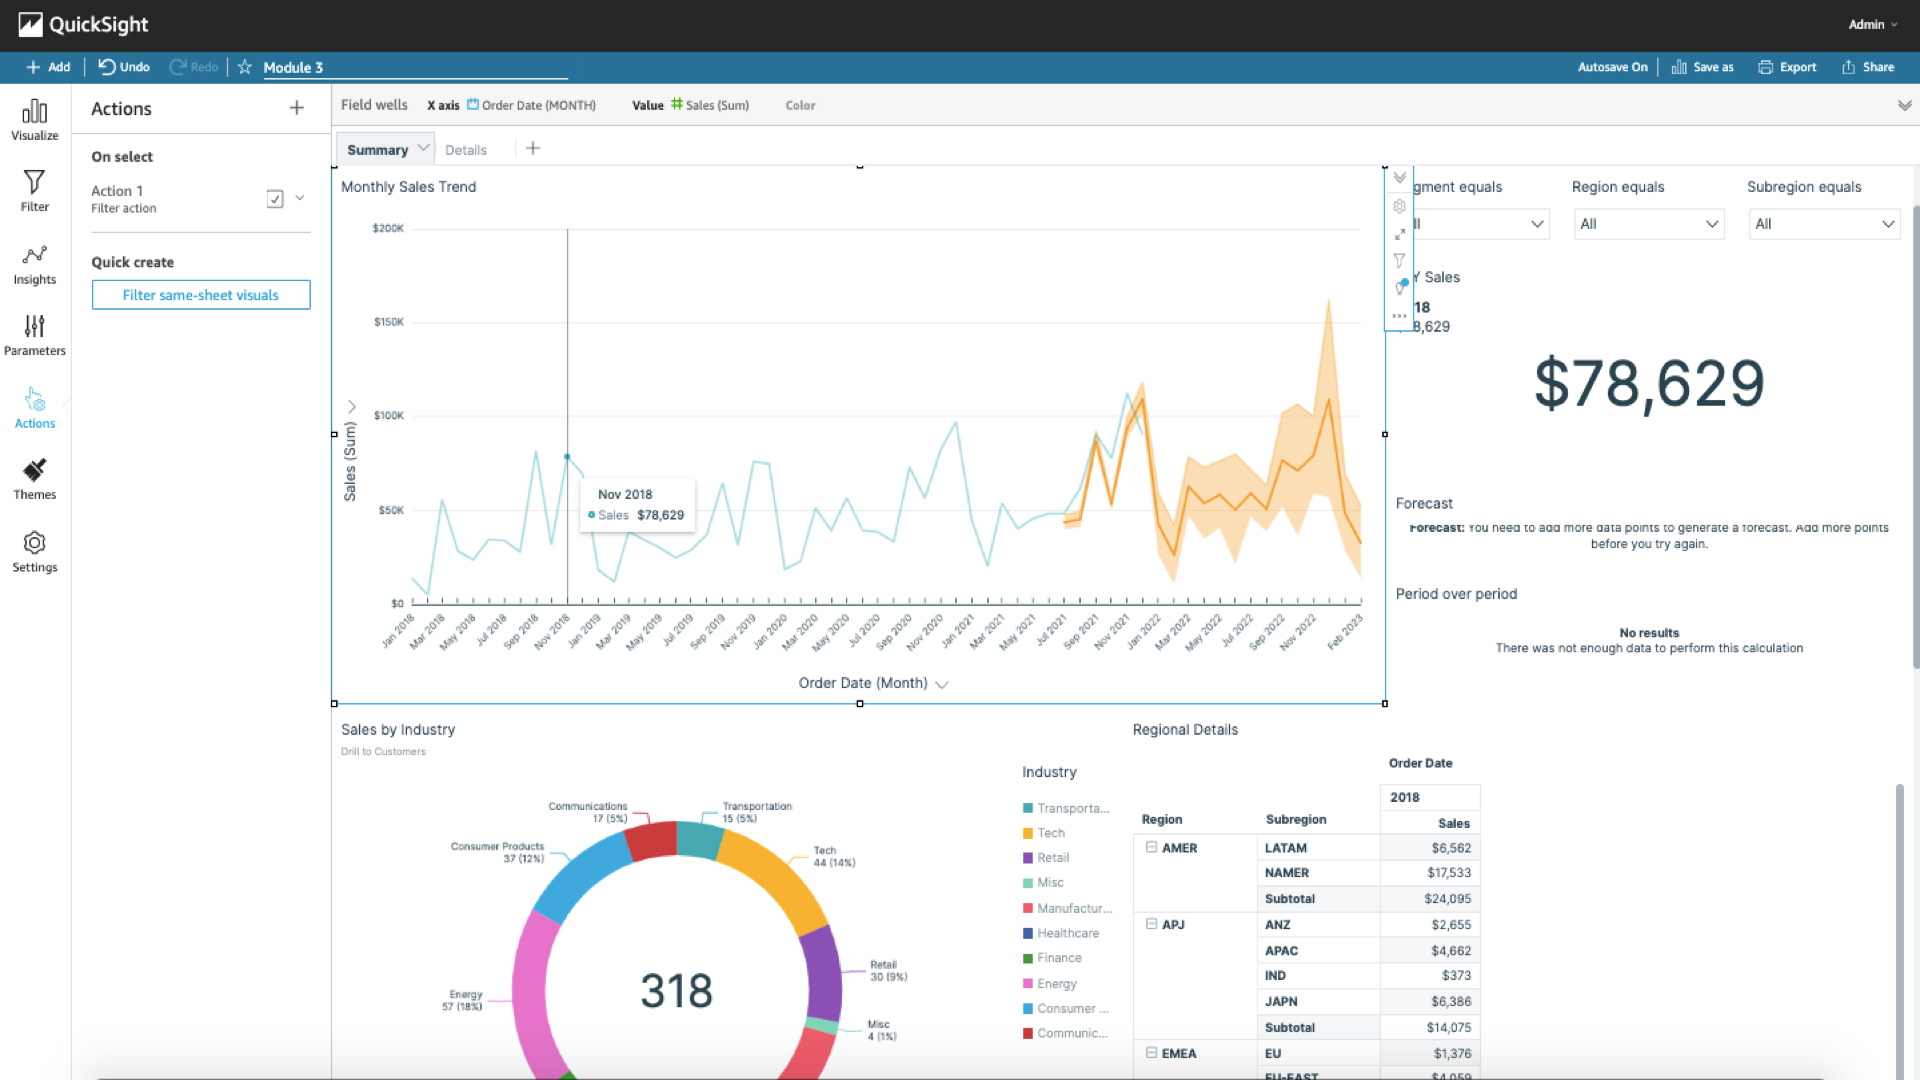Click Sales (Sum) Value field well
The height and width of the screenshot is (1080, 1920).
710,105
